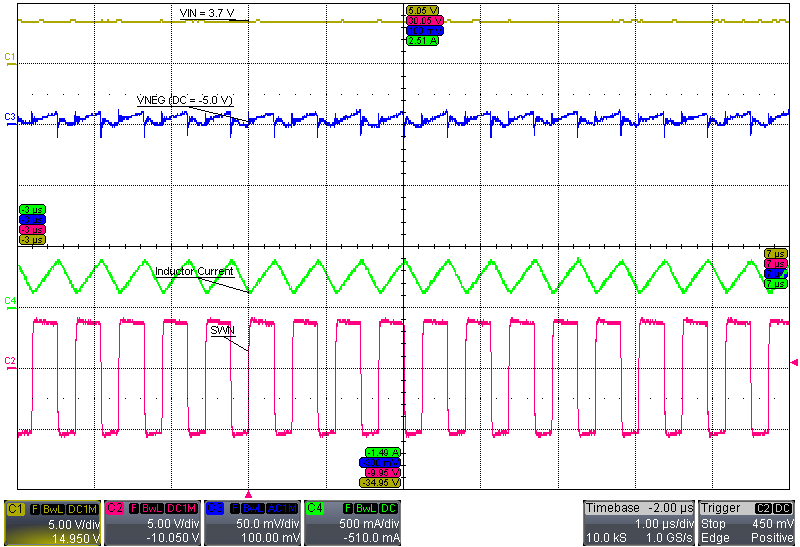Select the Inductor Current waveform label

[194, 271]
